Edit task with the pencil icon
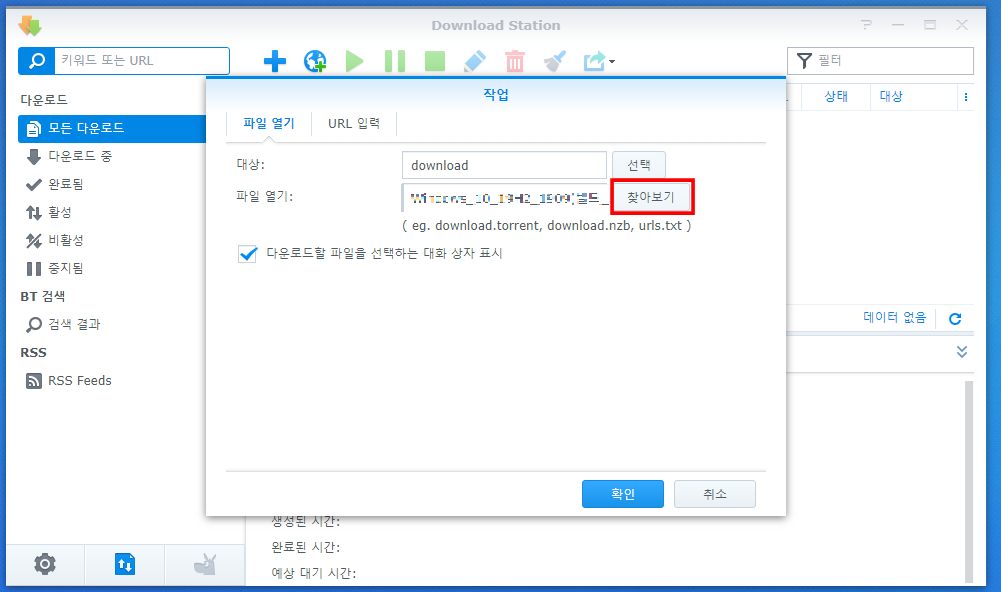1001x592 pixels. click(474, 61)
